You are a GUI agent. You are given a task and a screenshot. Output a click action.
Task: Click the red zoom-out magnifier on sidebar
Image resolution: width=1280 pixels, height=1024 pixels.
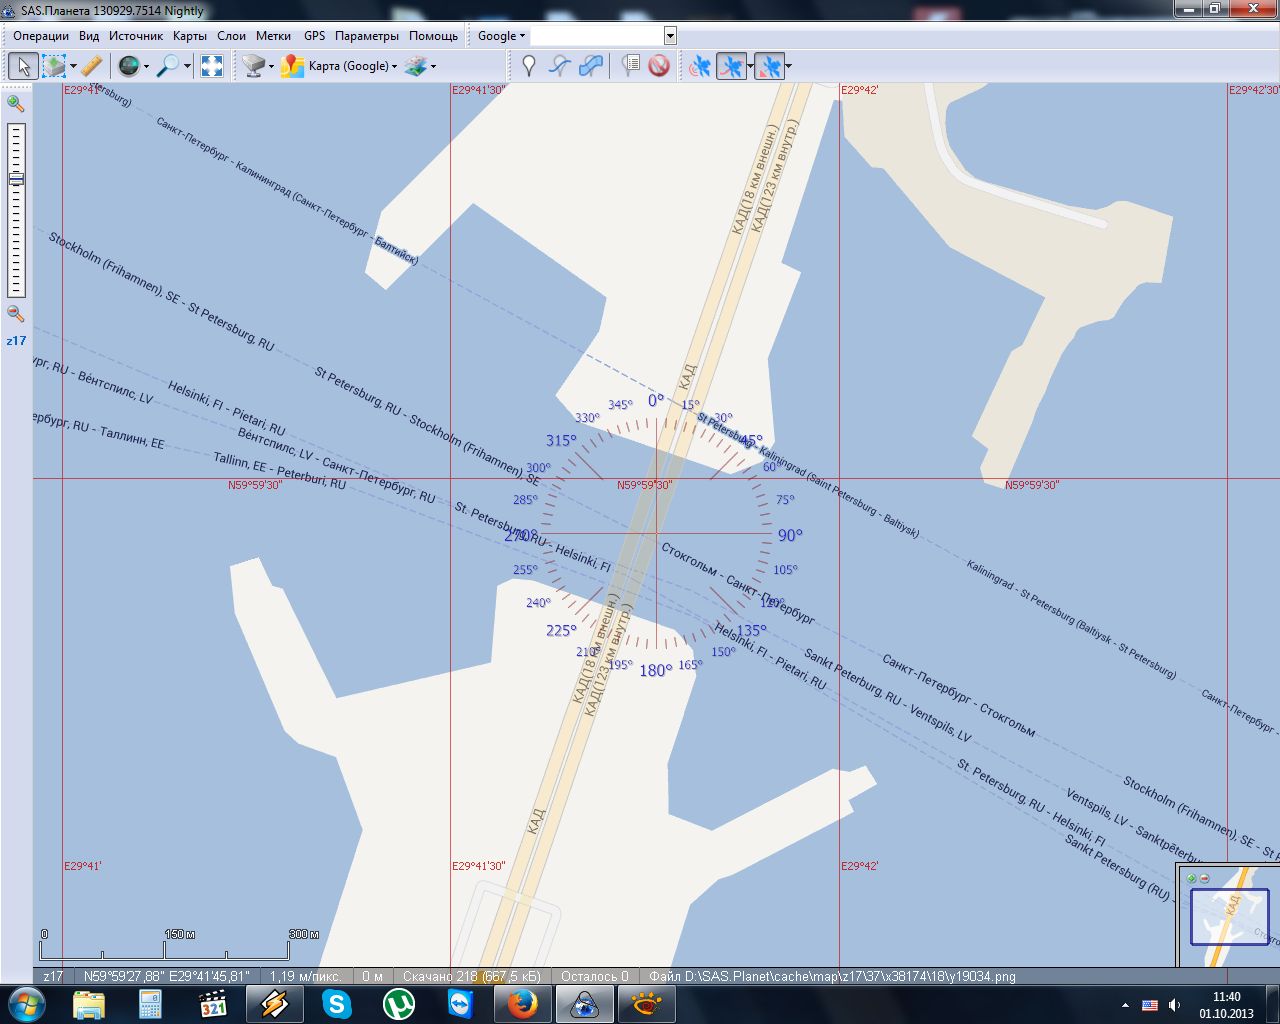(x=15, y=313)
